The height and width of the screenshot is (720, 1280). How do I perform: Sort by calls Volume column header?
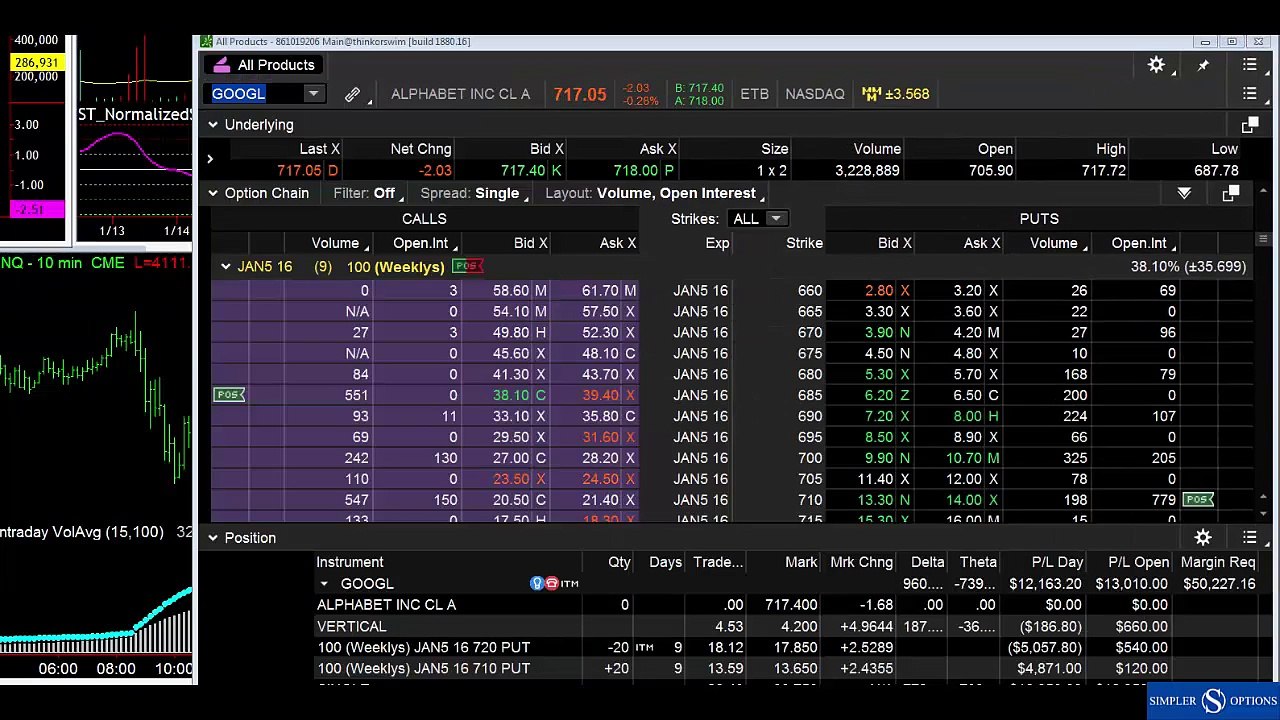(x=335, y=243)
